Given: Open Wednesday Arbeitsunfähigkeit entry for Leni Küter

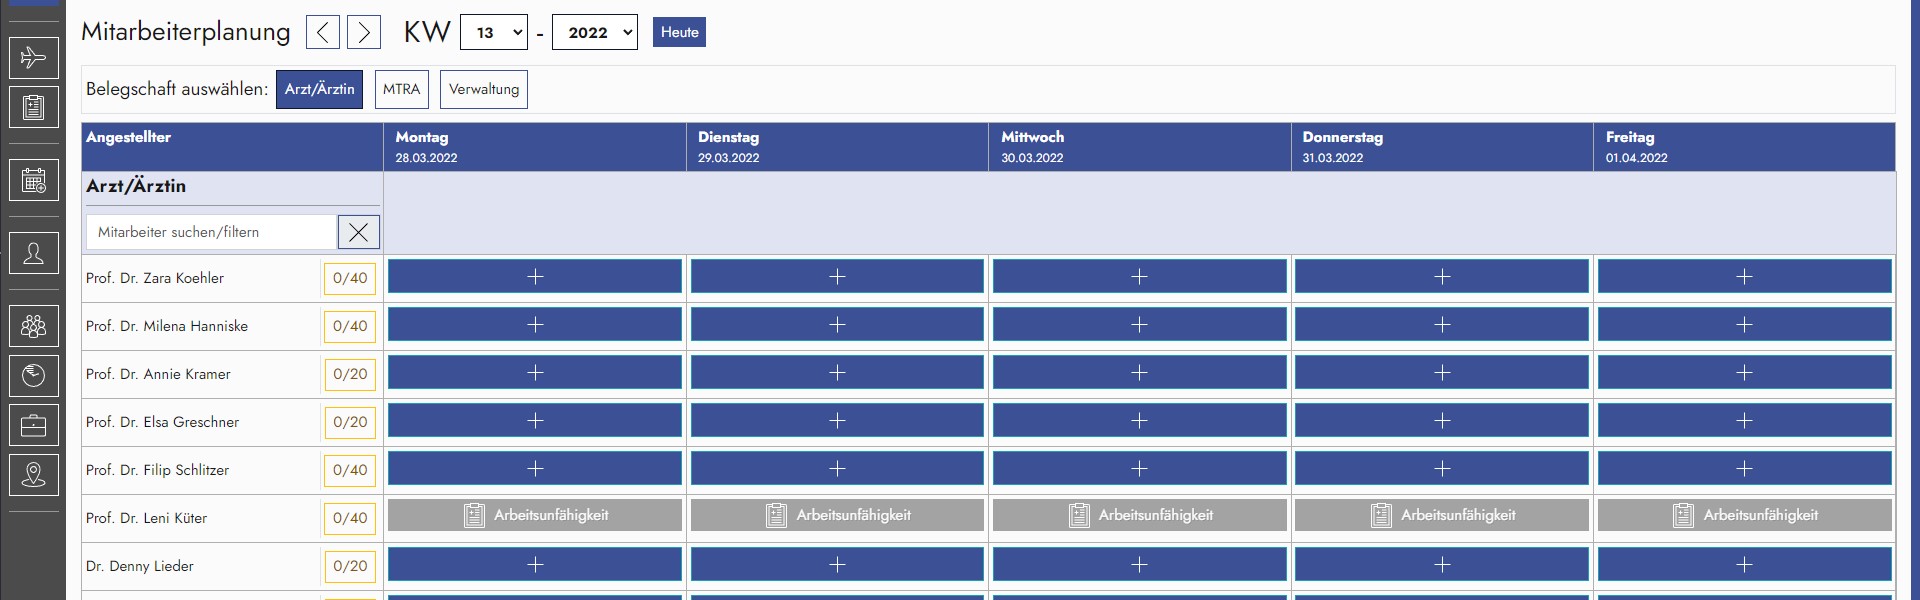Looking at the screenshot, I should point(1139,515).
